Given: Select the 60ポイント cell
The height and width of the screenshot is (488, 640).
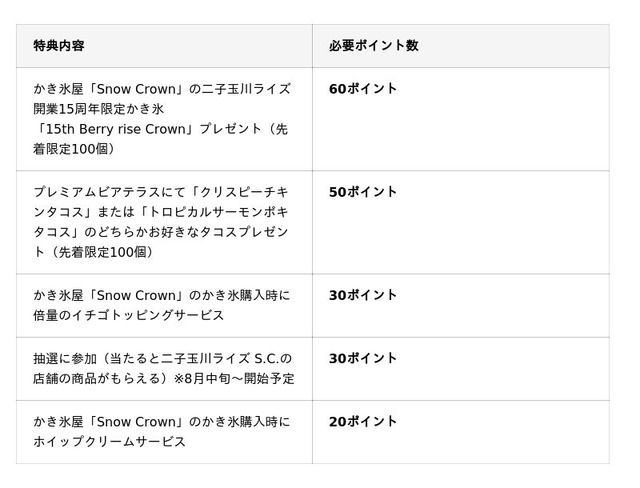Looking at the screenshot, I should [363, 89].
